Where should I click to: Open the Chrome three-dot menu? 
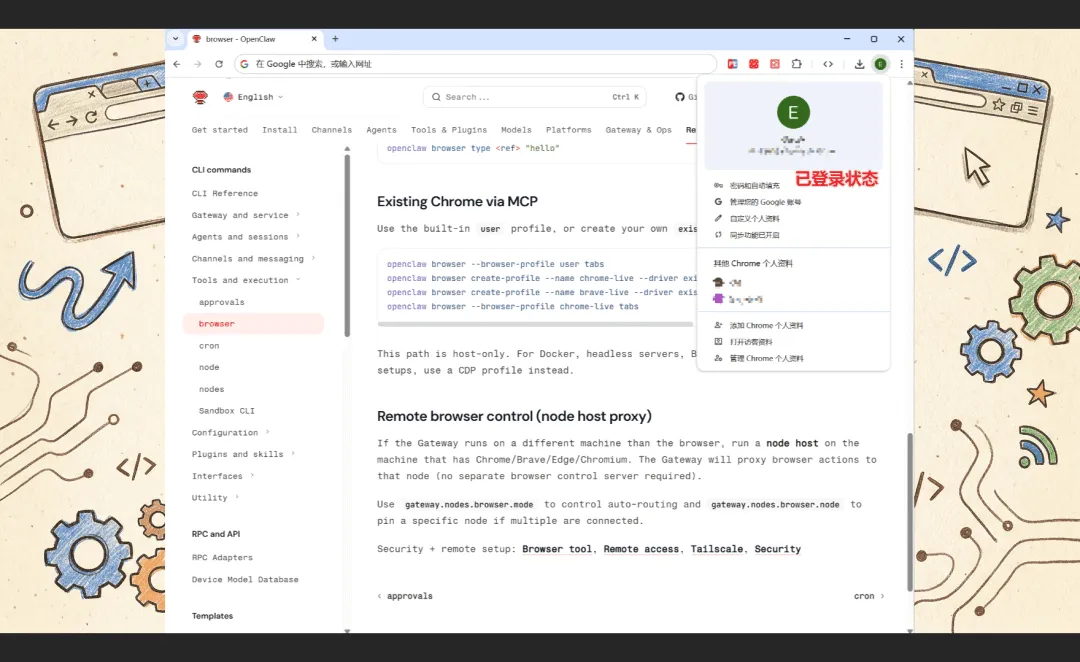901,64
